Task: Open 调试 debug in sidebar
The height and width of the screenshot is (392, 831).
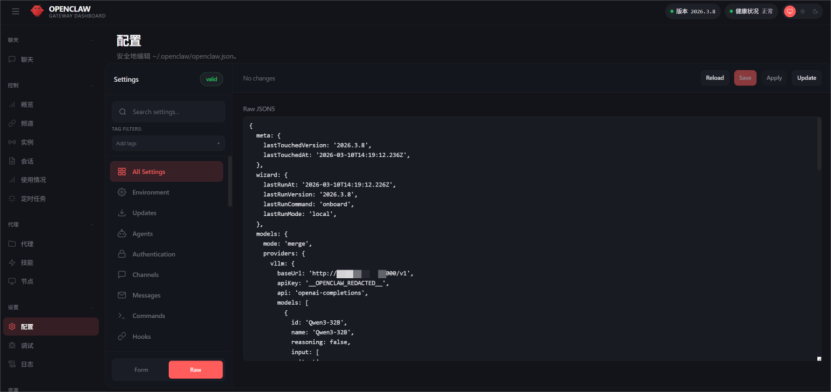Action: point(51,345)
